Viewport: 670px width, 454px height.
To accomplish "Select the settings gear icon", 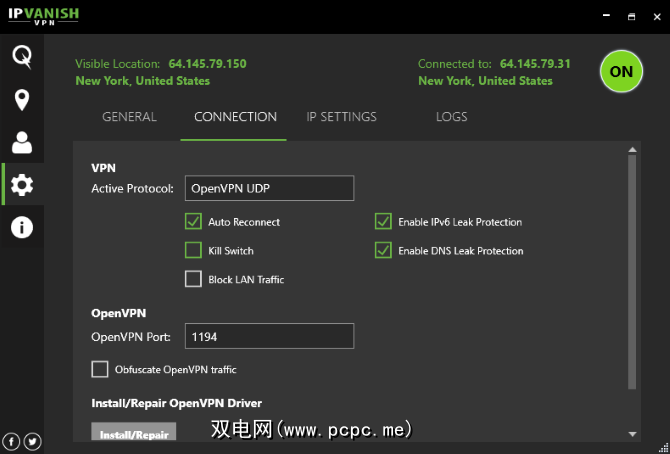I will tap(22, 185).
